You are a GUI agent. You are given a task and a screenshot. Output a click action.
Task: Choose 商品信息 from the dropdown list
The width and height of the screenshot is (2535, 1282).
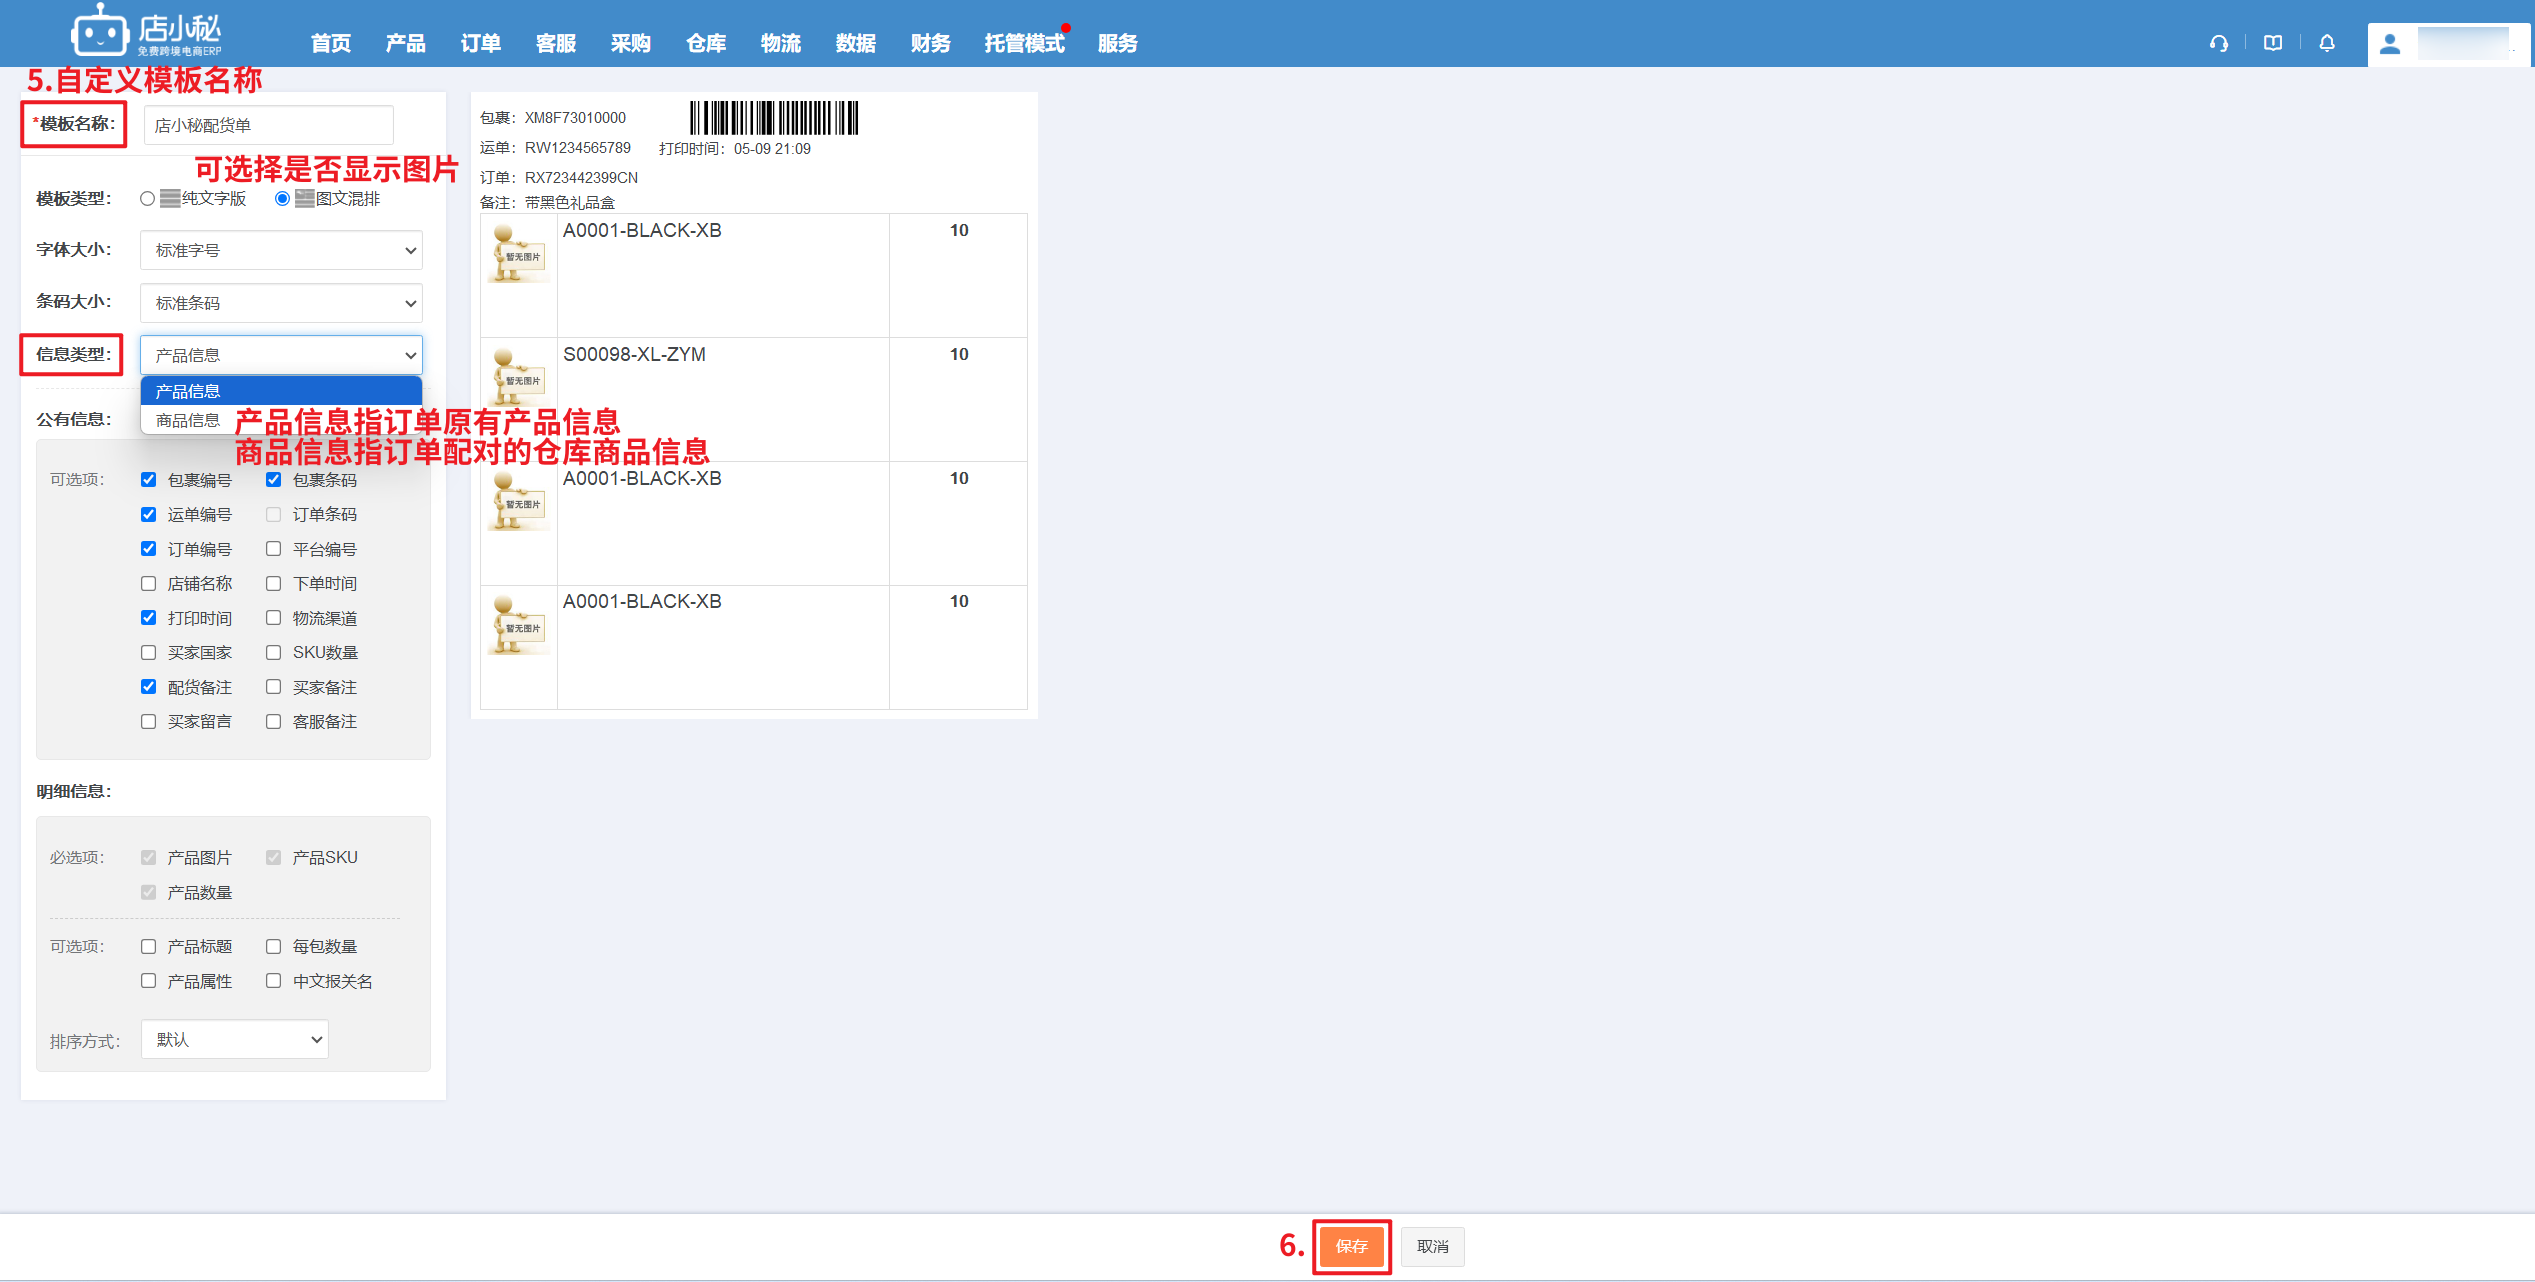[188, 421]
